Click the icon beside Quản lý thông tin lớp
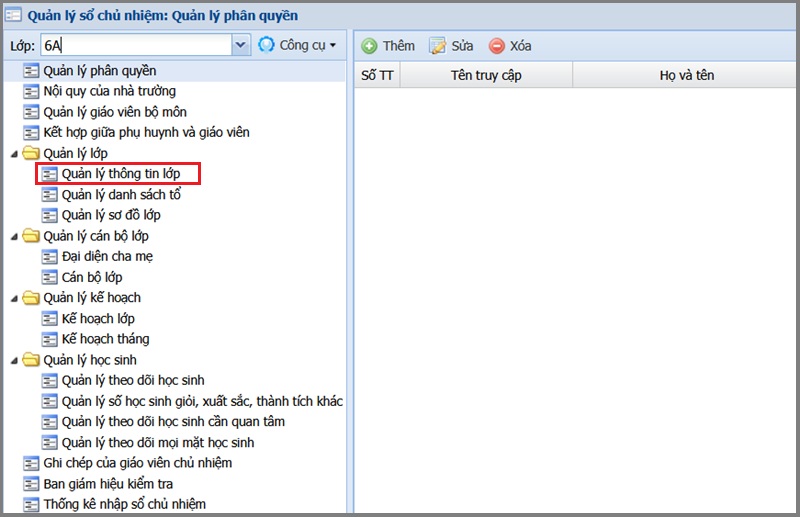800x517 pixels. pos(49,174)
